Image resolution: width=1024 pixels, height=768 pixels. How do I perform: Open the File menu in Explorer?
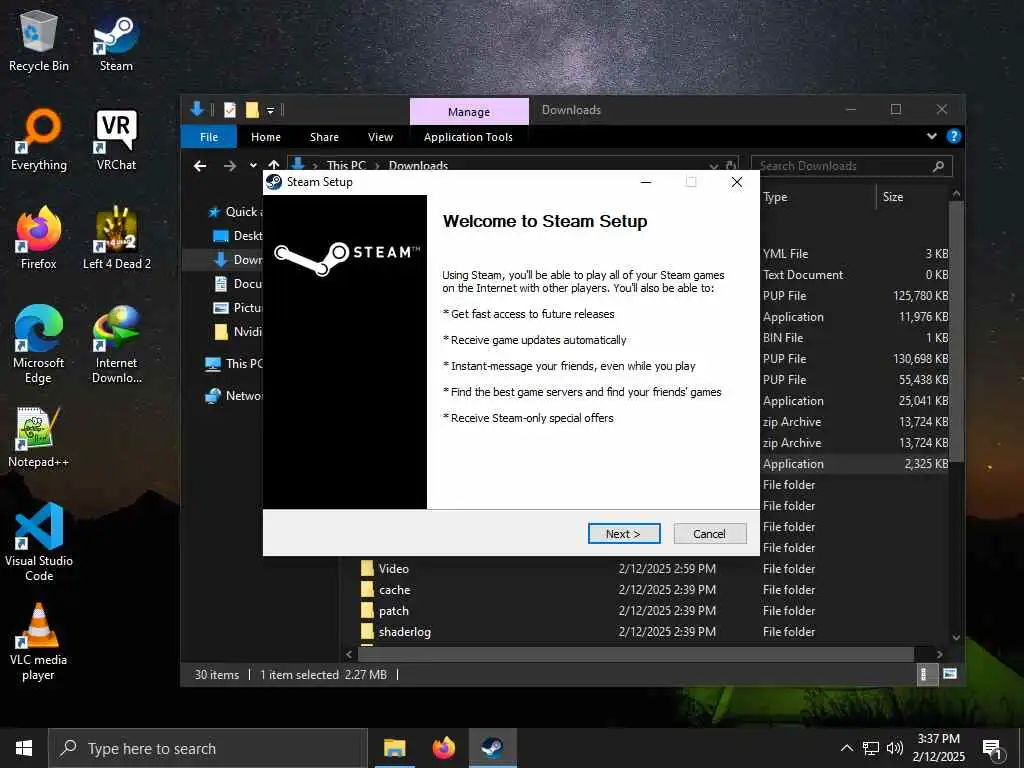coord(209,137)
